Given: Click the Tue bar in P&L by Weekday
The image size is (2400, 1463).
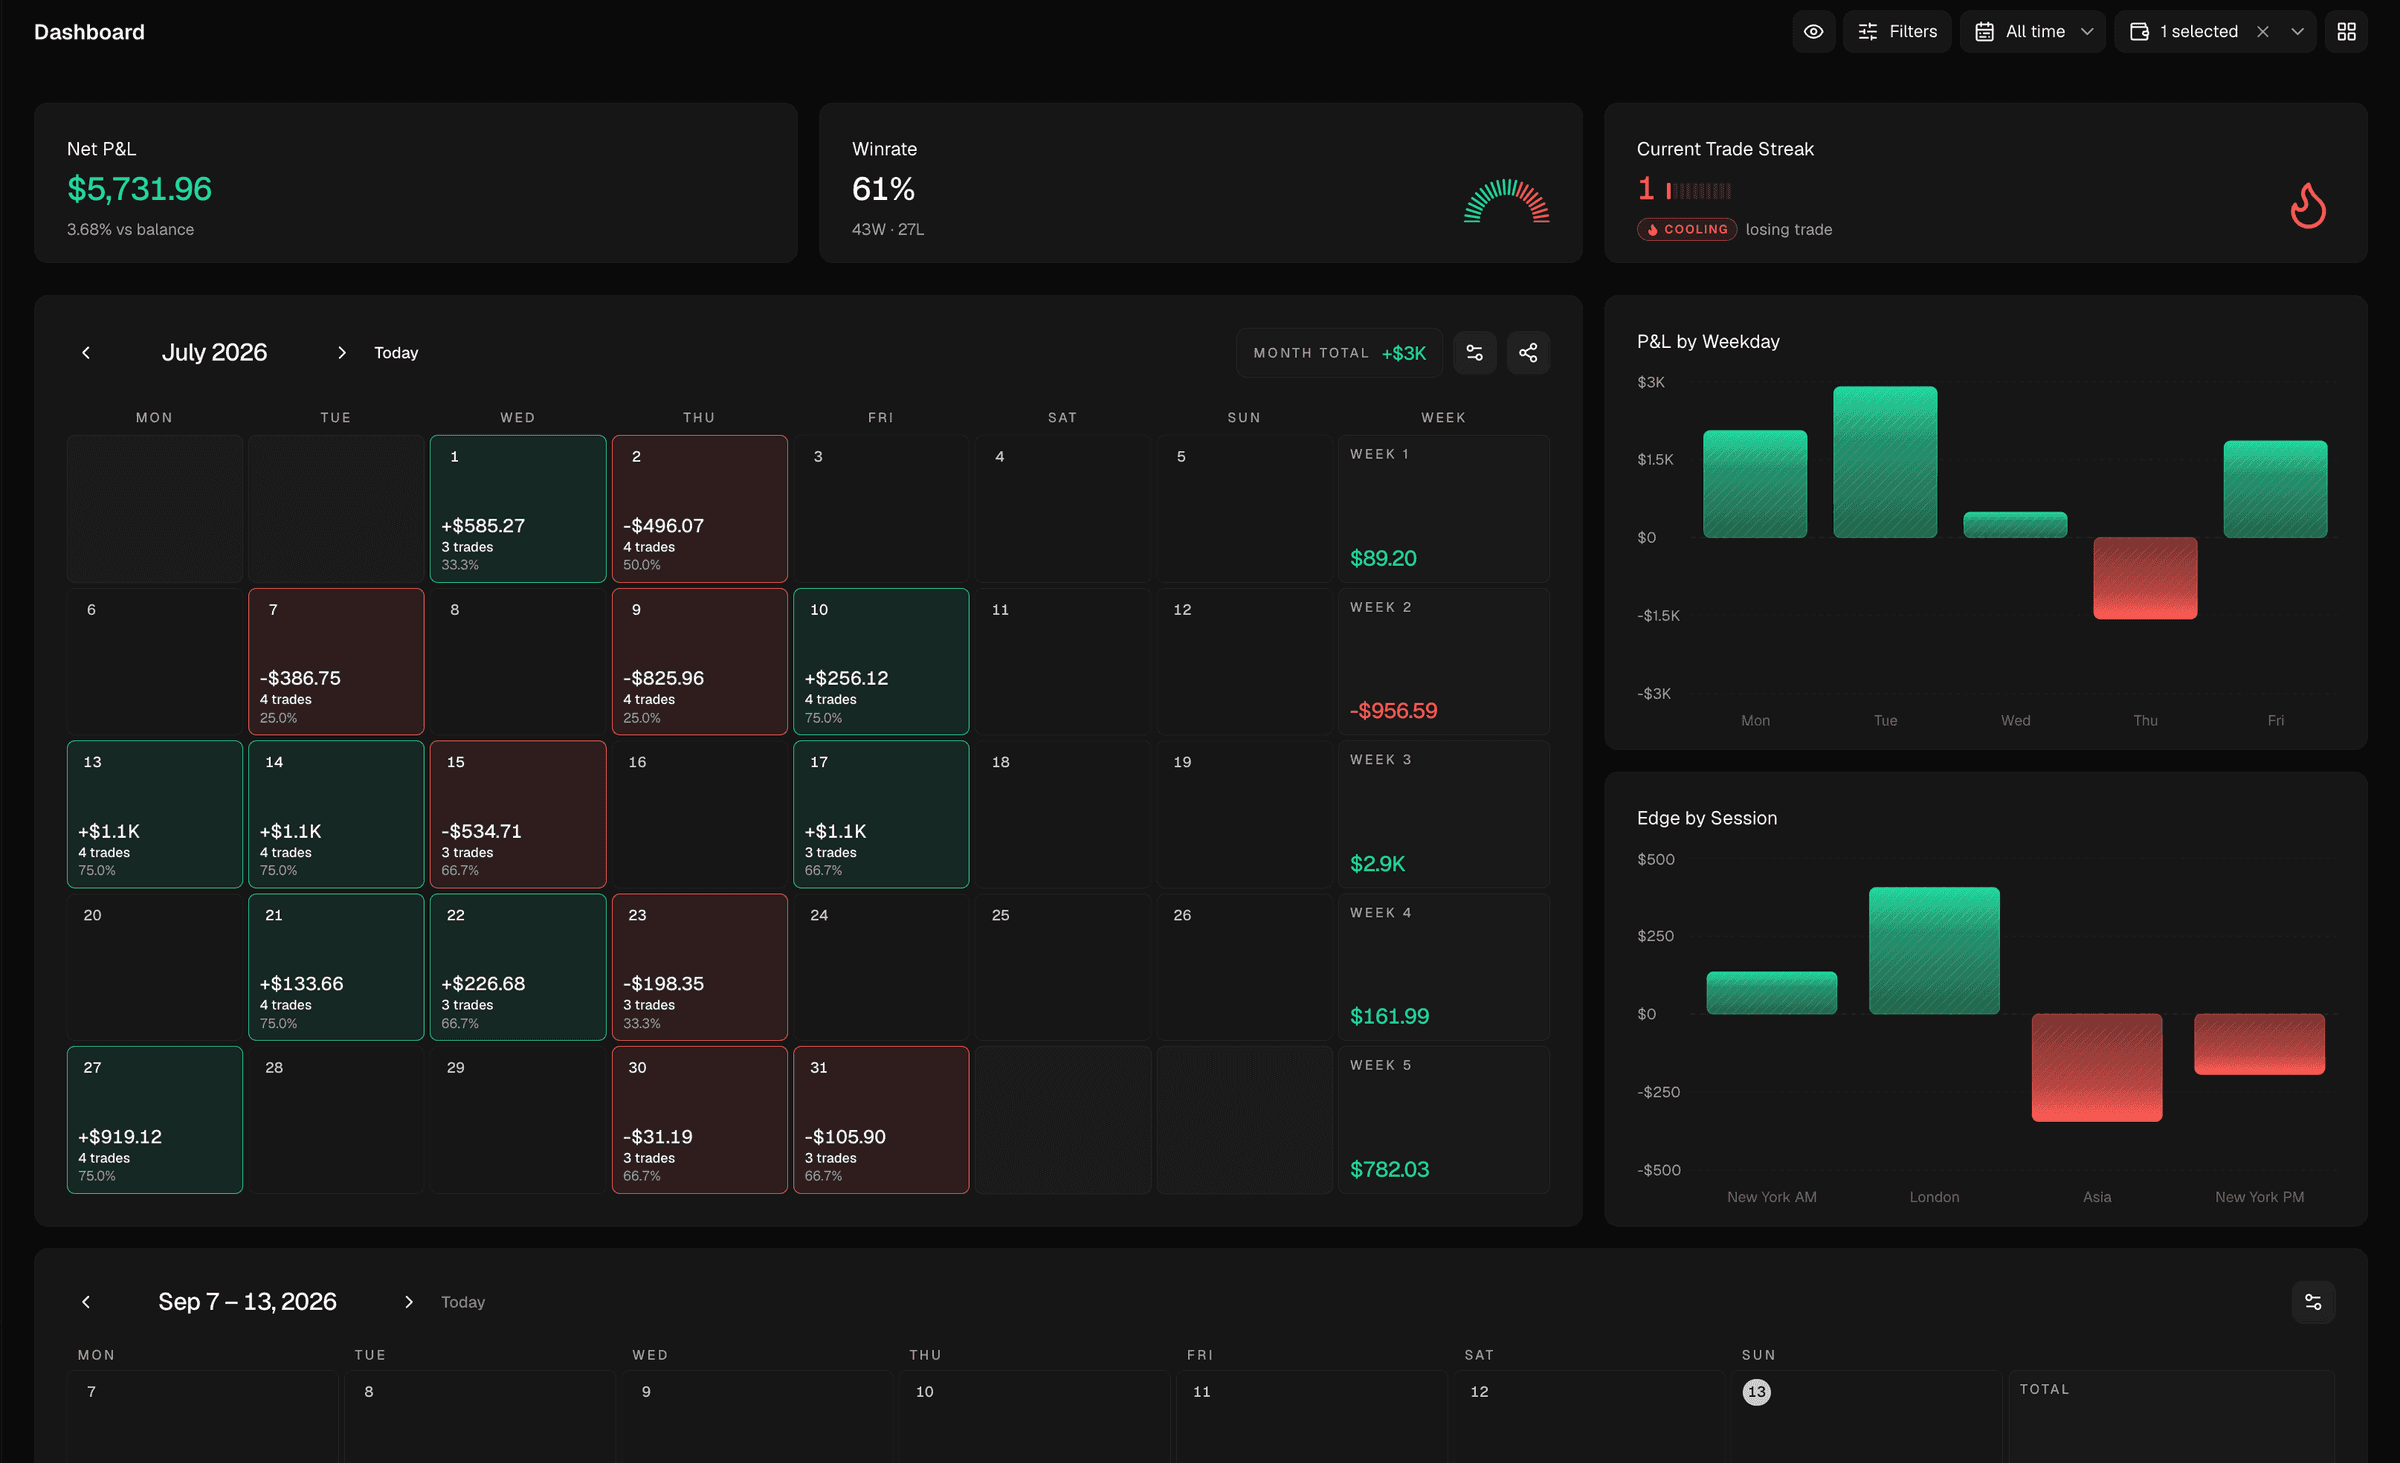Looking at the screenshot, I should tap(1885, 462).
